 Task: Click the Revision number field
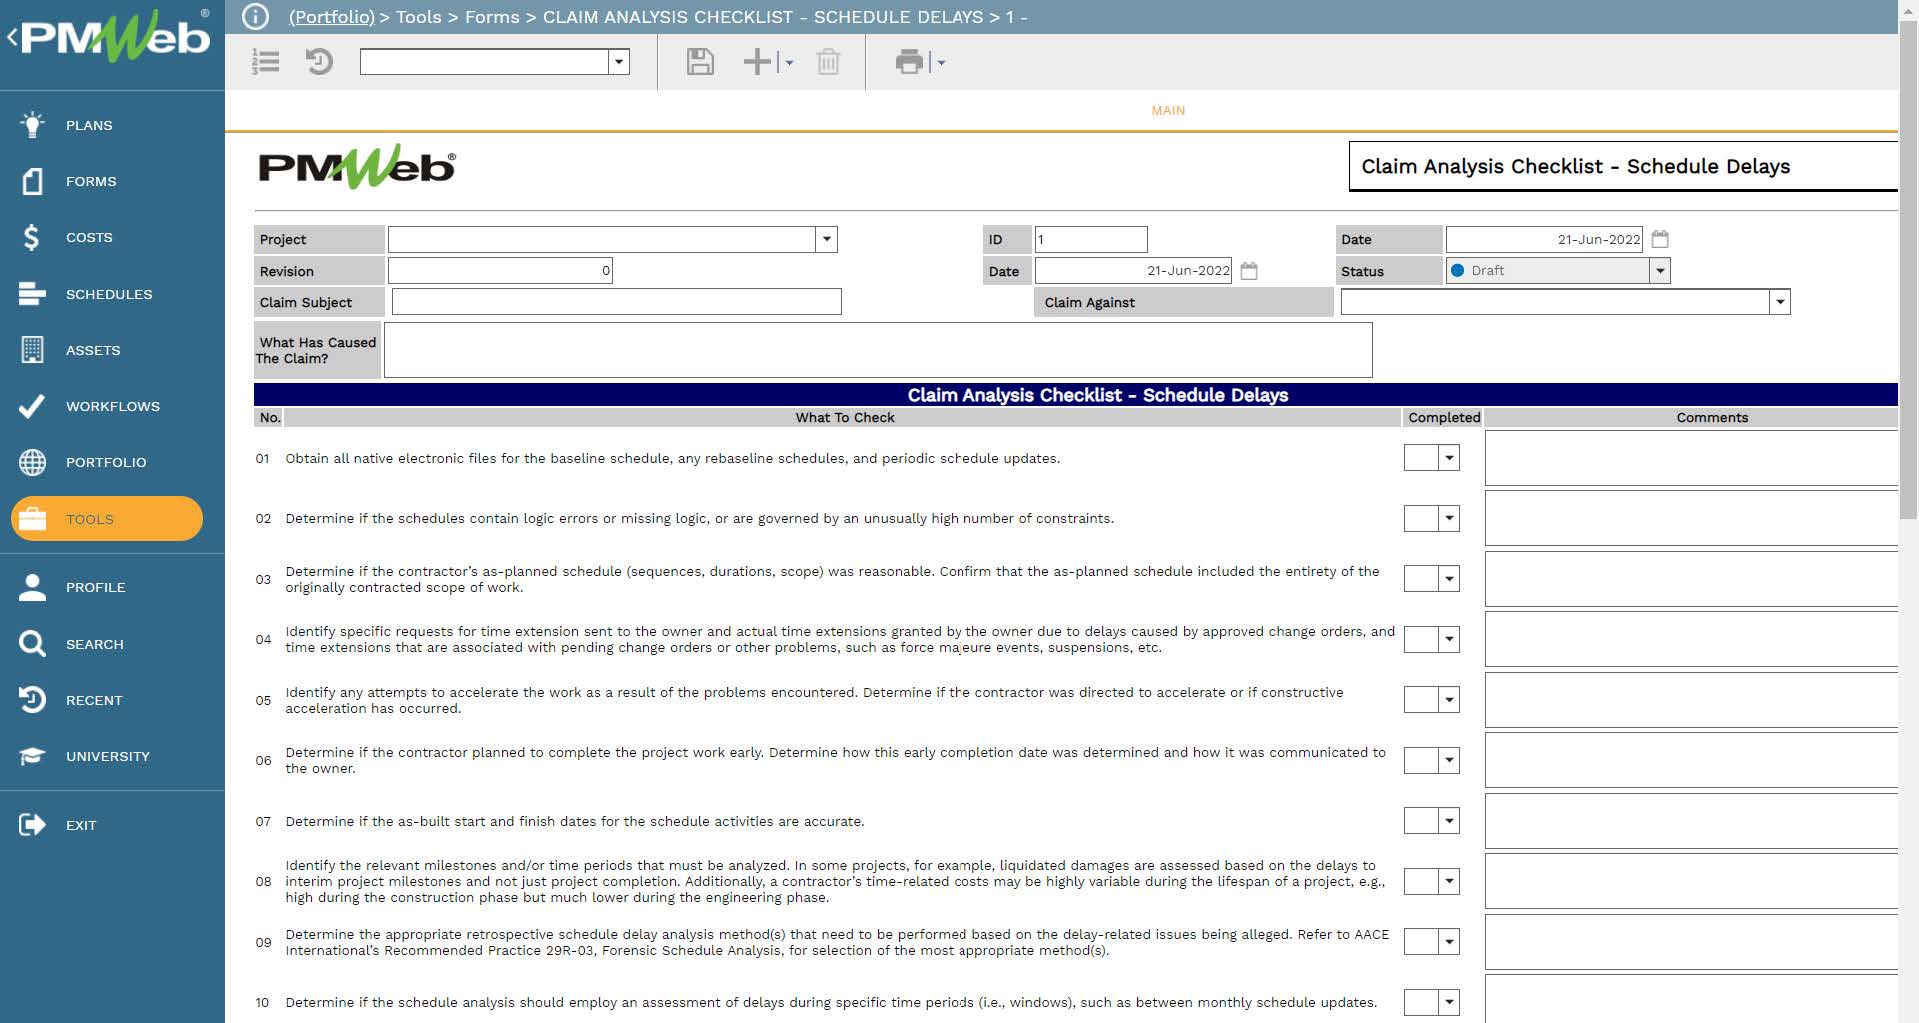point(500,271)
